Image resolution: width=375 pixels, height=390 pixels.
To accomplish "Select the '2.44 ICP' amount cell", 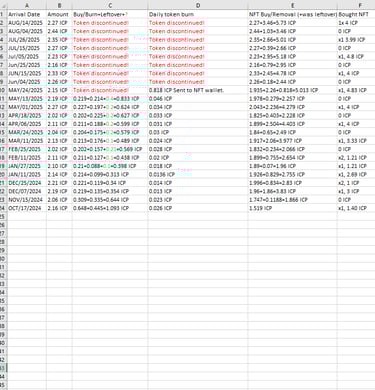I will (x=59, y=31).
